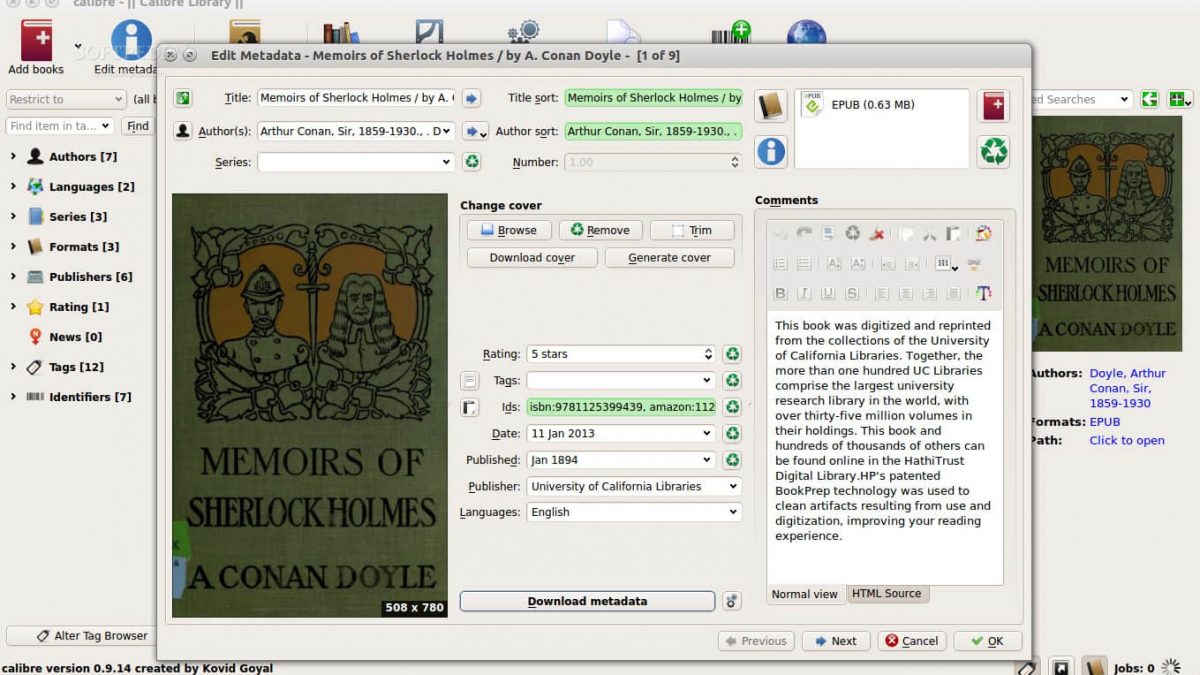Click the insert link icon in Comments toolbar

[973, 264]
